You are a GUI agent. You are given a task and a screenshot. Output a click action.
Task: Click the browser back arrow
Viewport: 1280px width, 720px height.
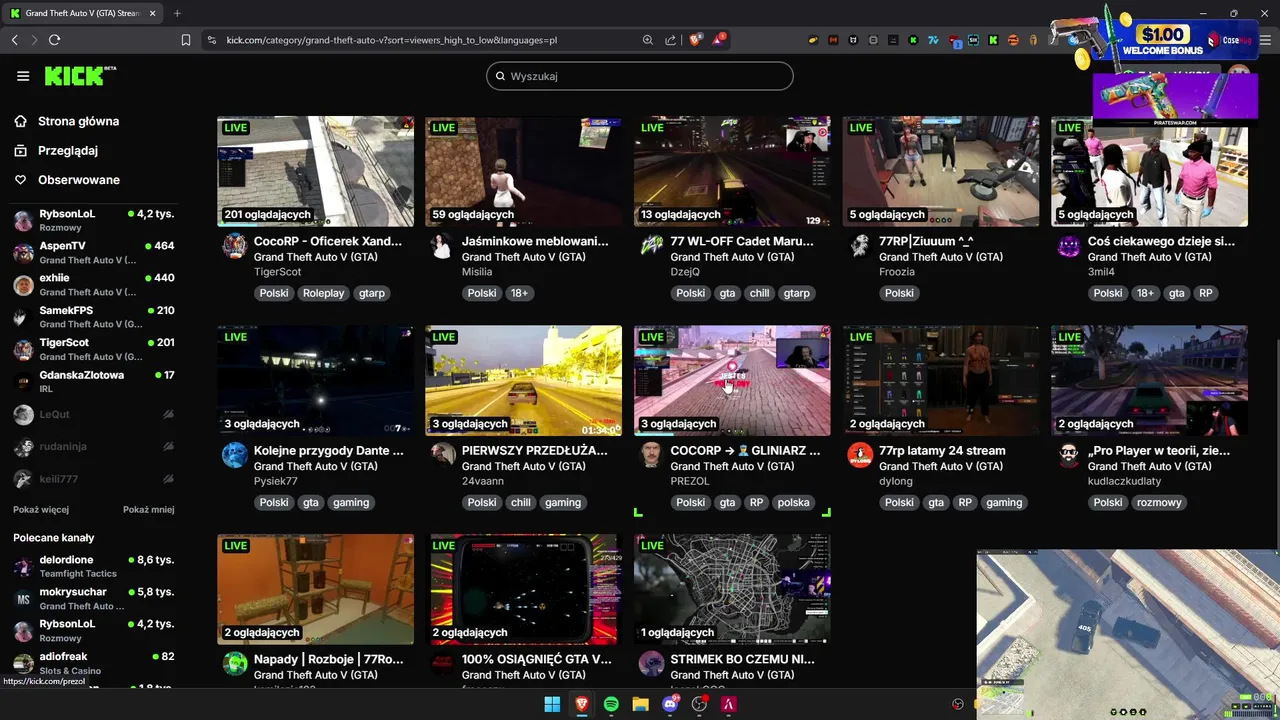pos(14,40)
